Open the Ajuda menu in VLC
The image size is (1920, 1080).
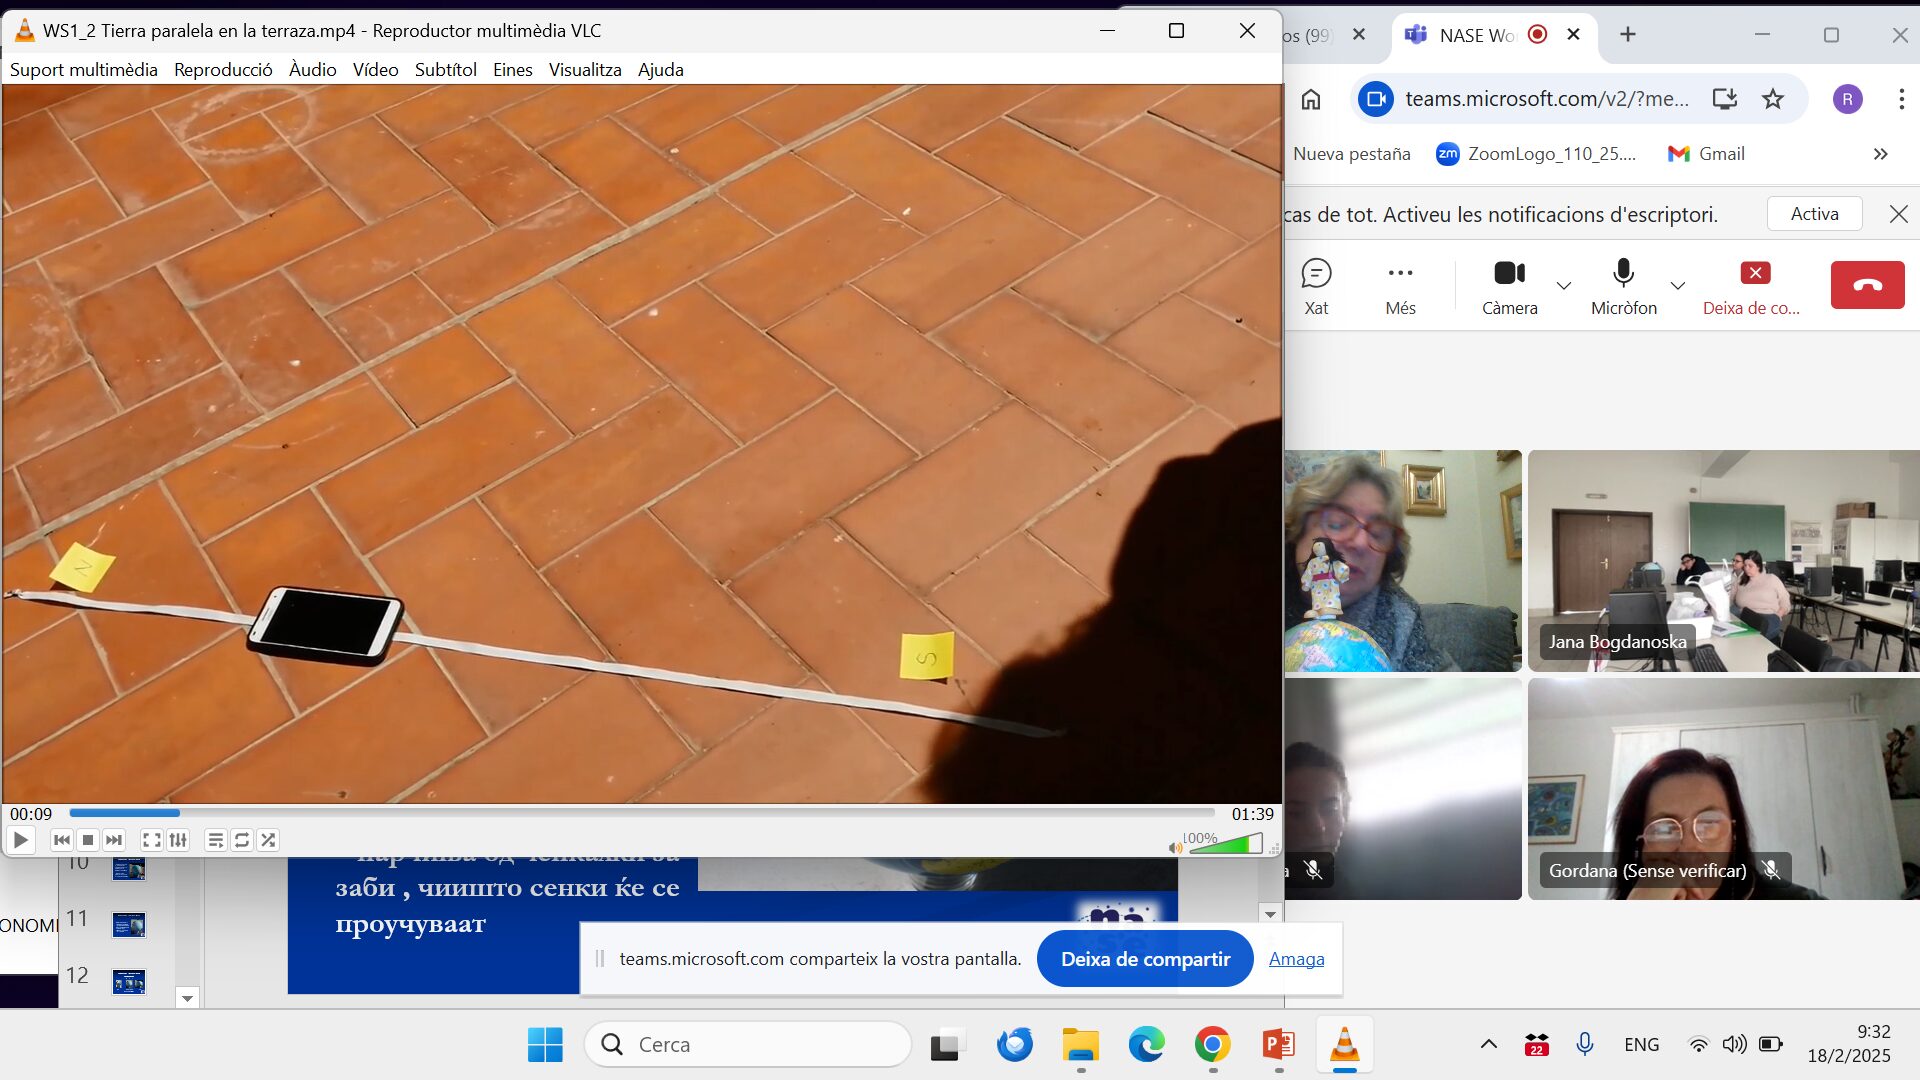661,69
